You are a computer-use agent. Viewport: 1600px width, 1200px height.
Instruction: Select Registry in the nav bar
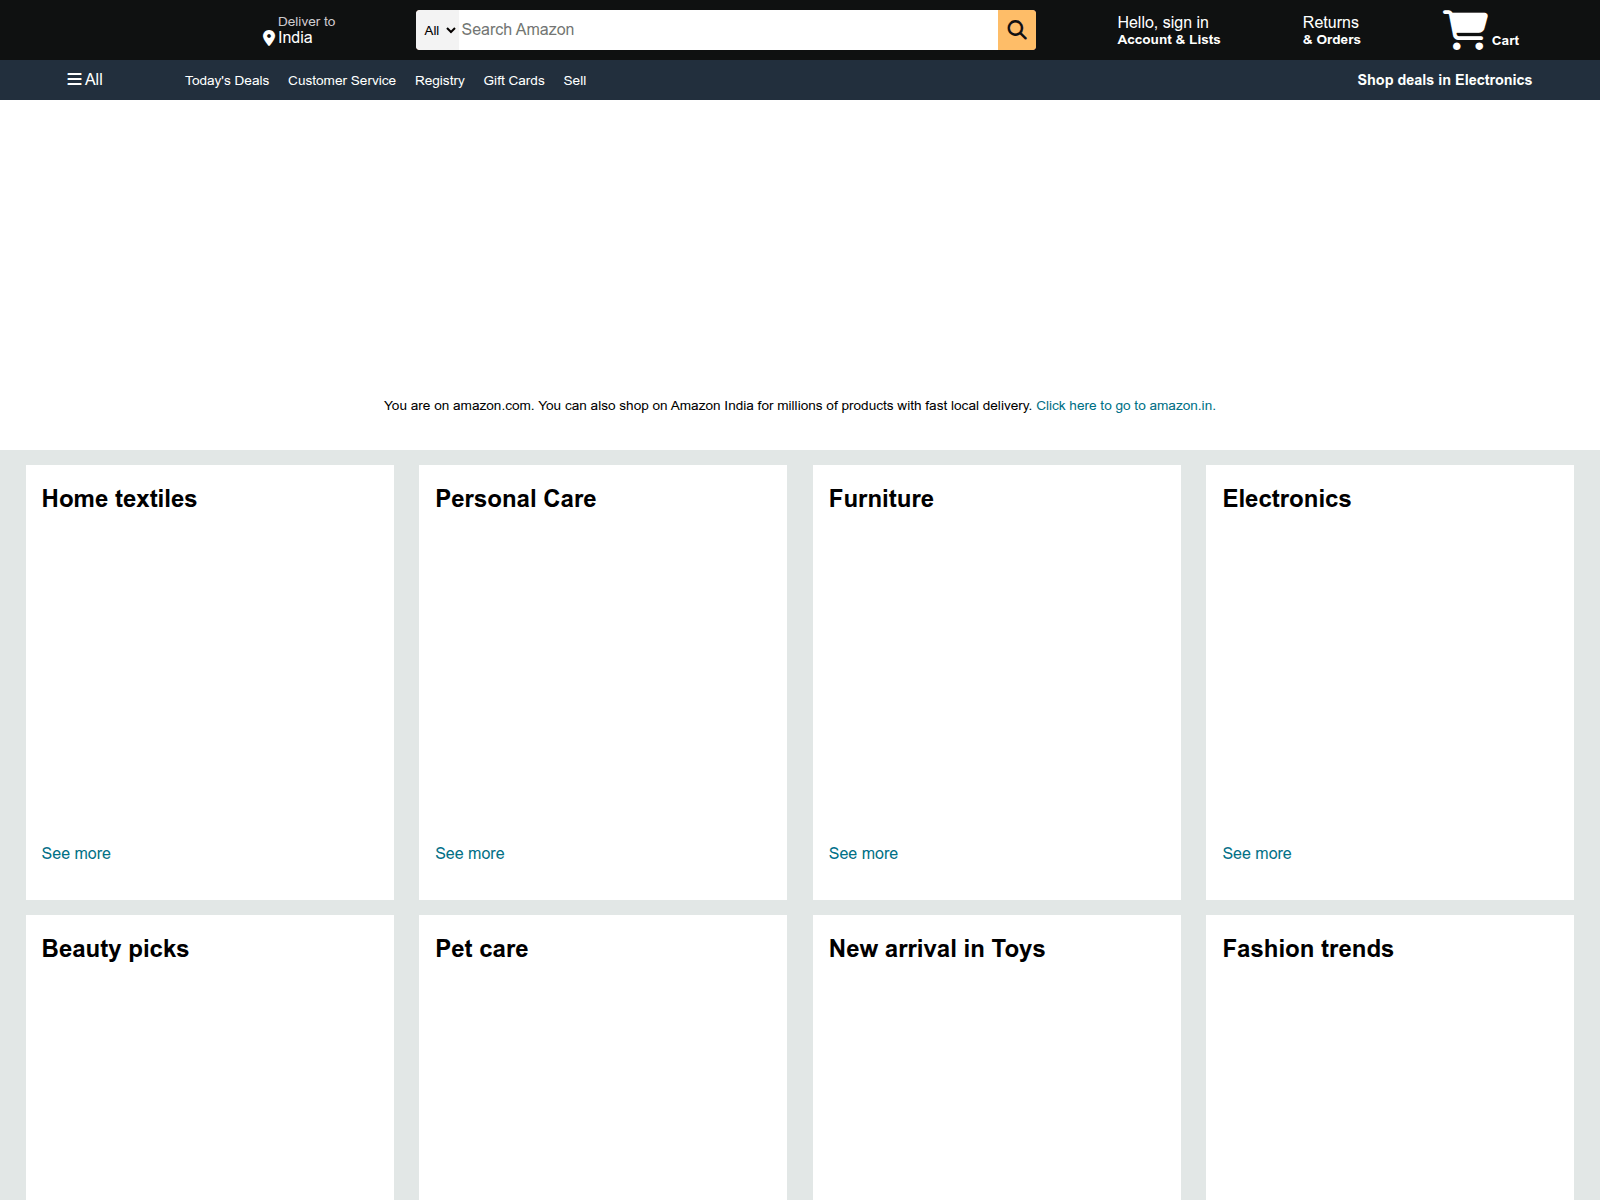coord(440,81)
